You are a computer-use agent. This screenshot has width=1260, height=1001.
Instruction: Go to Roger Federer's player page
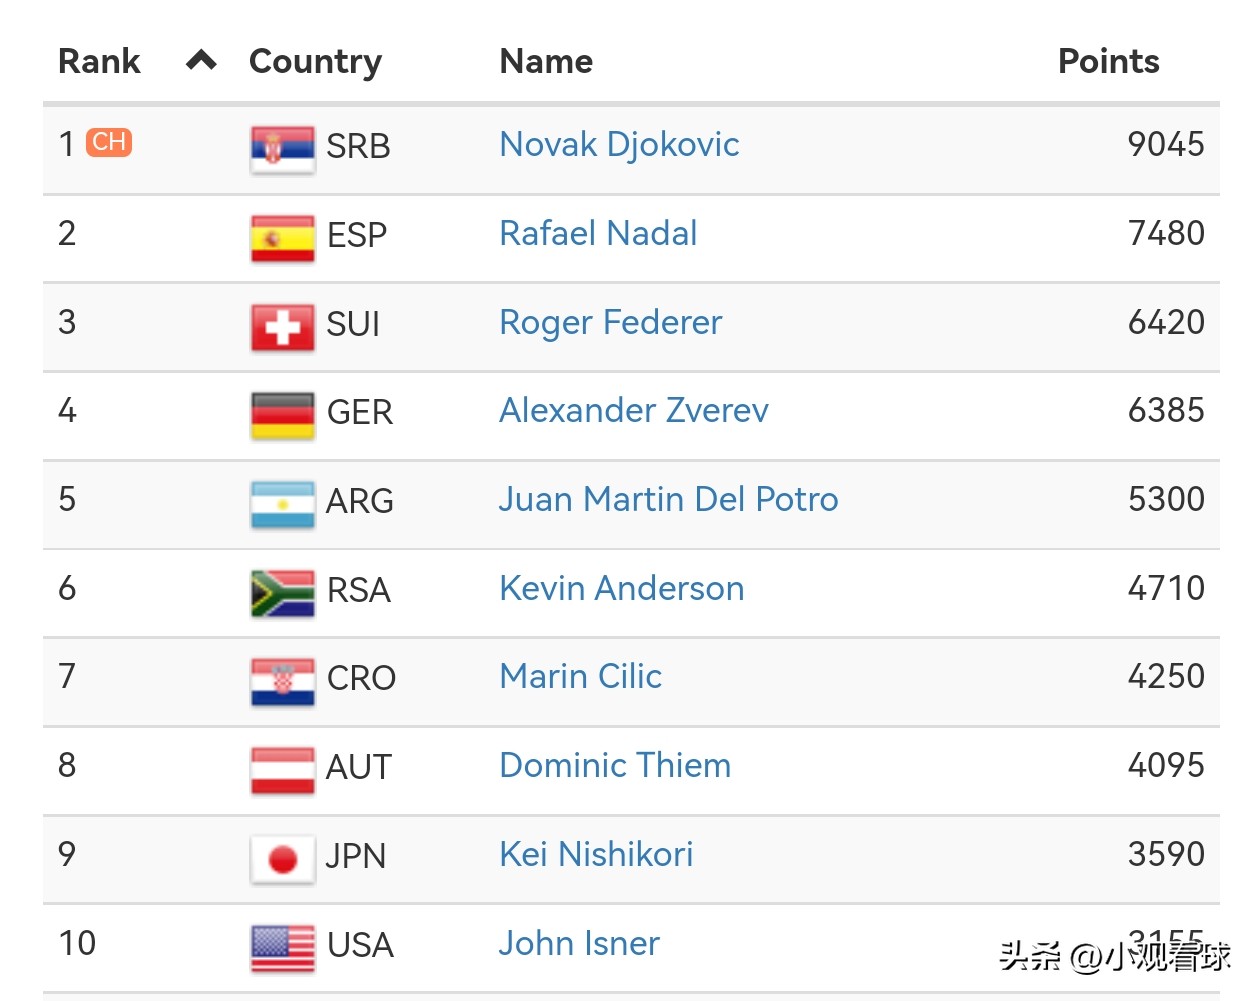click(610, 323)
